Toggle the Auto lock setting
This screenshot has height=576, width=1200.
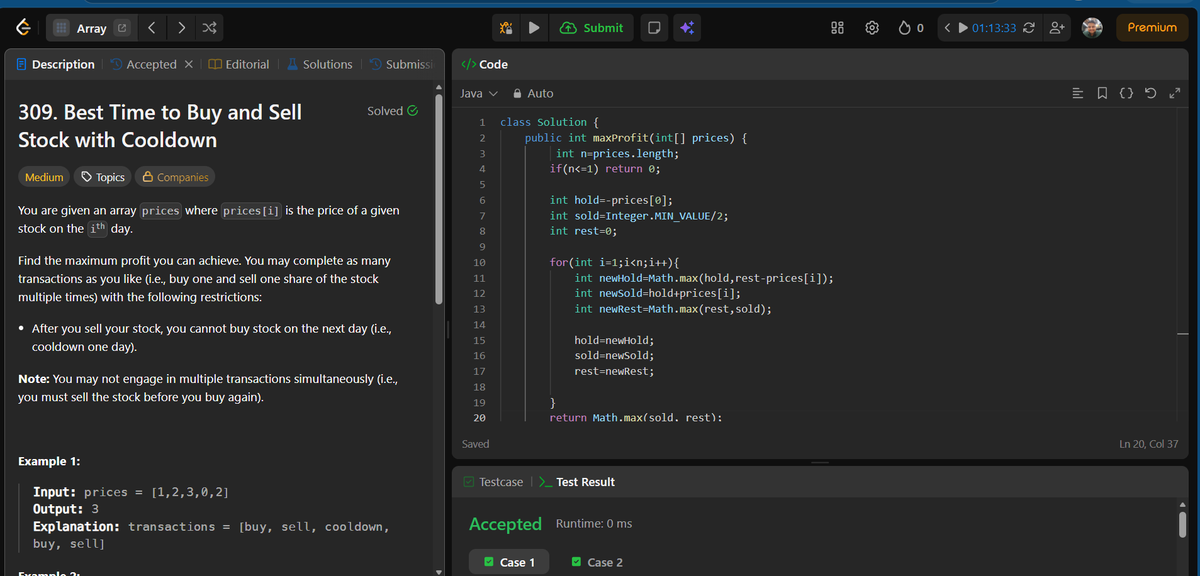click(x=533, y=93)
